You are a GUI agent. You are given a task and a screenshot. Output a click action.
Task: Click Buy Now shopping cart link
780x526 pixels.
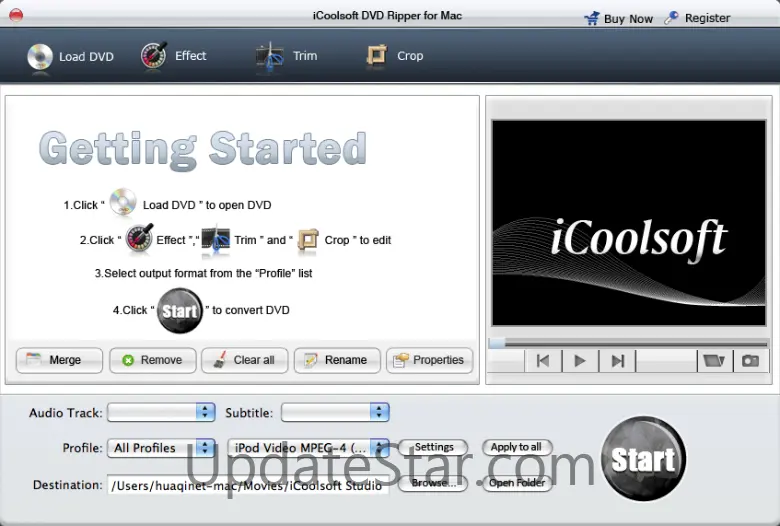[618, 18]
